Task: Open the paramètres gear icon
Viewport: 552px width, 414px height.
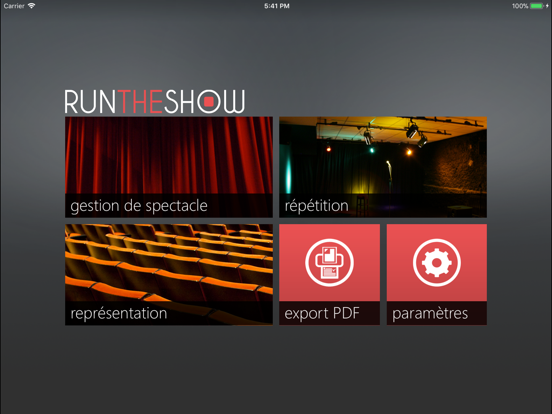Action: coord(437,263)
